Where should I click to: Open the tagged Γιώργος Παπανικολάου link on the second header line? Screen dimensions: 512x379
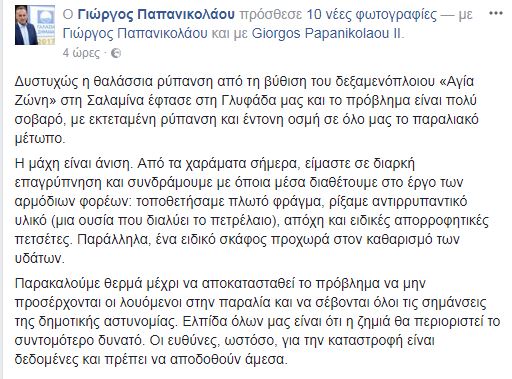pos(135,34)
